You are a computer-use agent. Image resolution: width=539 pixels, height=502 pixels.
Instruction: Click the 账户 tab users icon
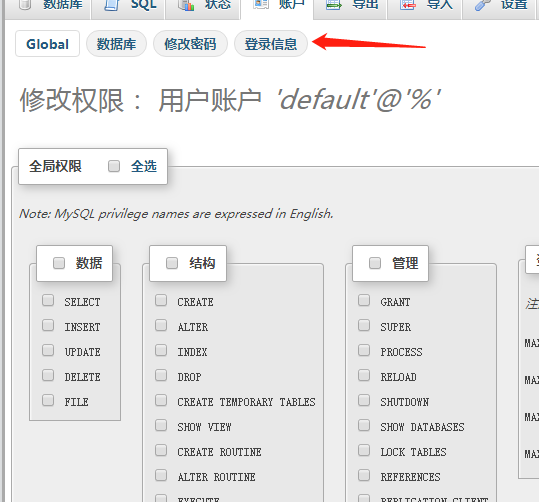[x=261, y=4]
